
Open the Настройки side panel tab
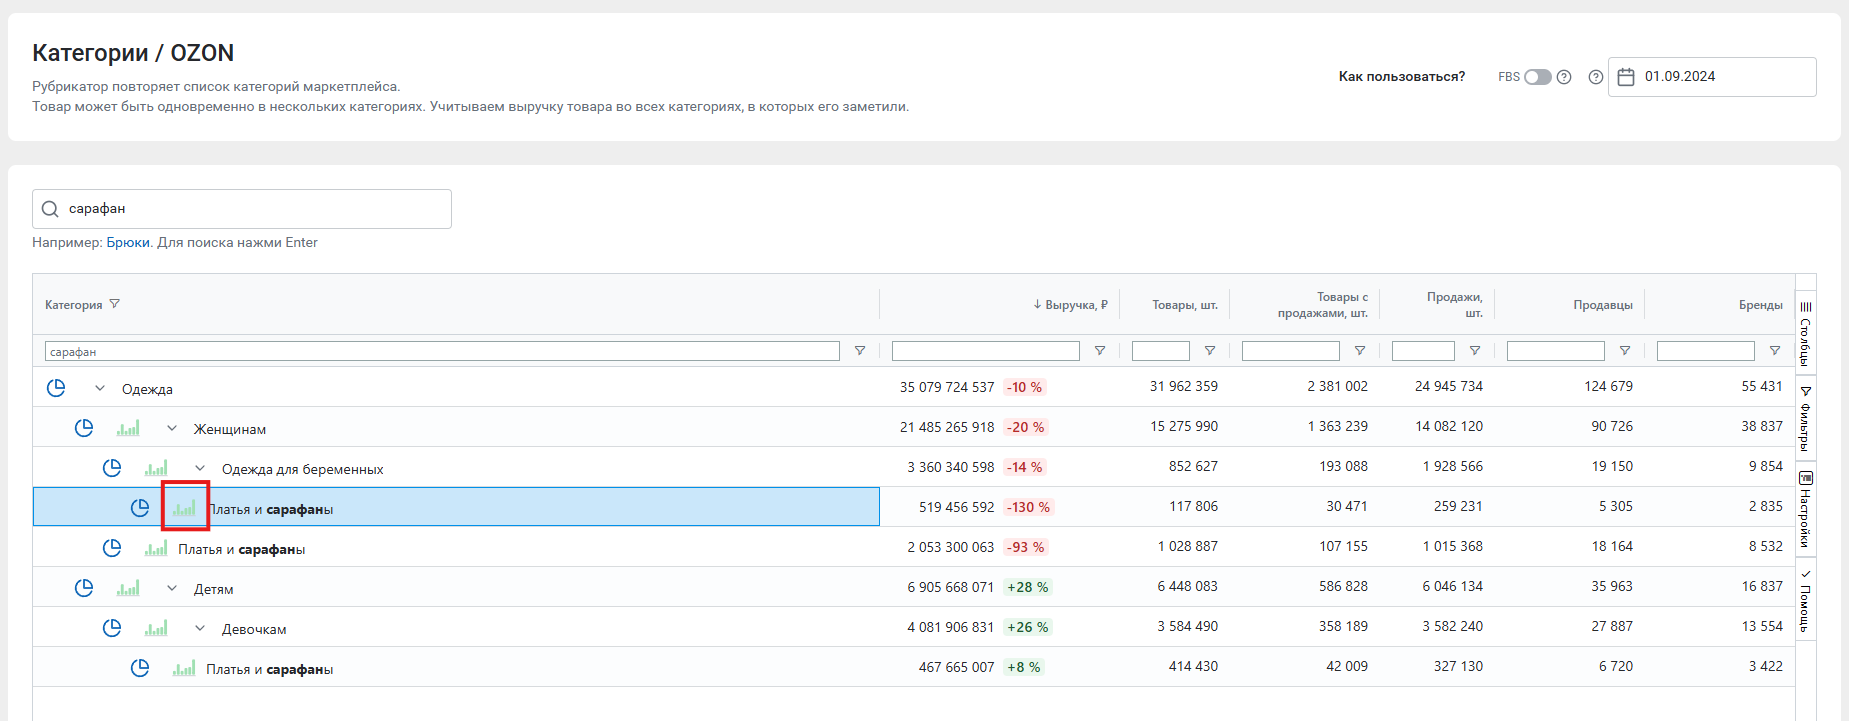coord(1806,510)
